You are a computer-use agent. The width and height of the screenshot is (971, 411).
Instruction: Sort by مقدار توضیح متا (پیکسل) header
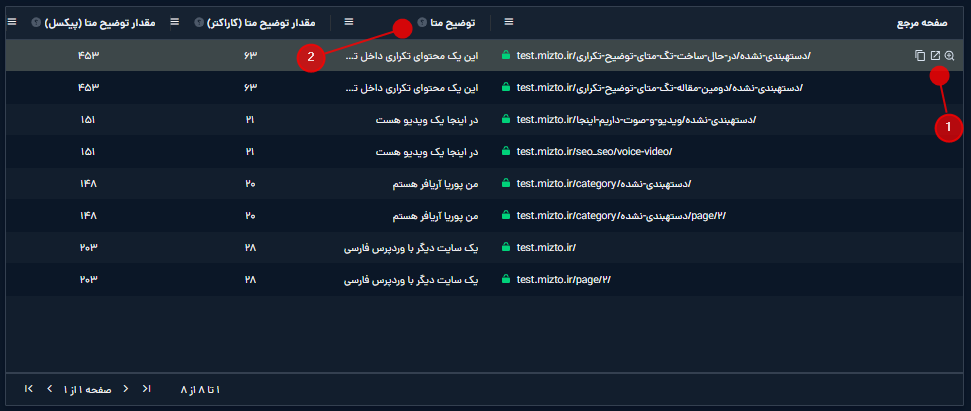pyautogui.click(x=99, y=23)
